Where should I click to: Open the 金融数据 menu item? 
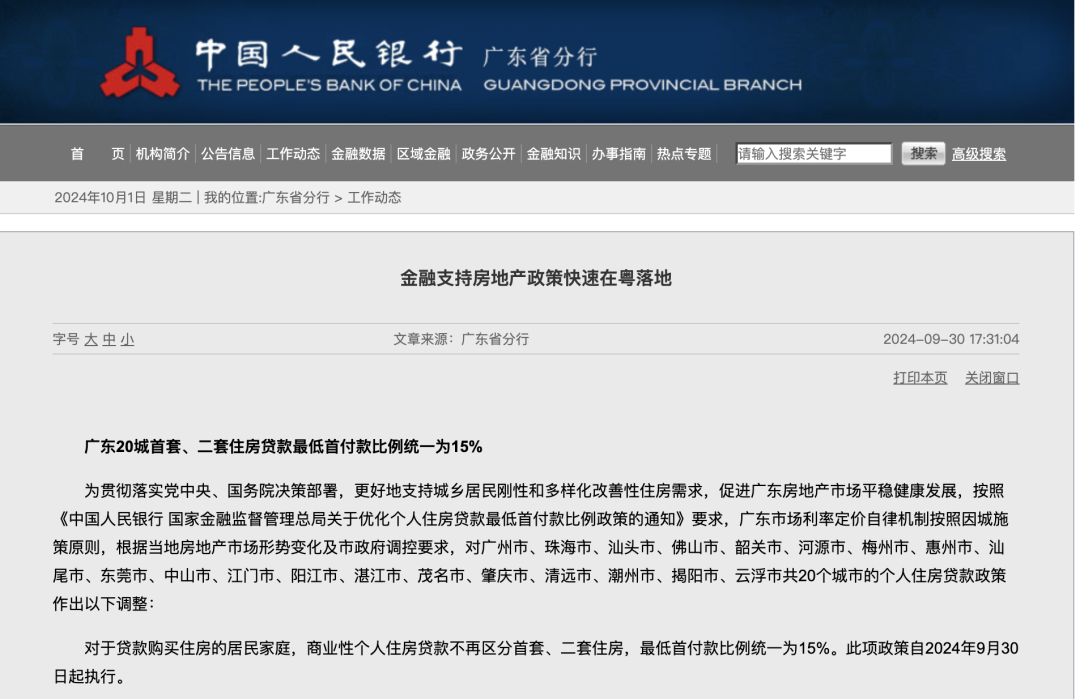click(358, 154)
